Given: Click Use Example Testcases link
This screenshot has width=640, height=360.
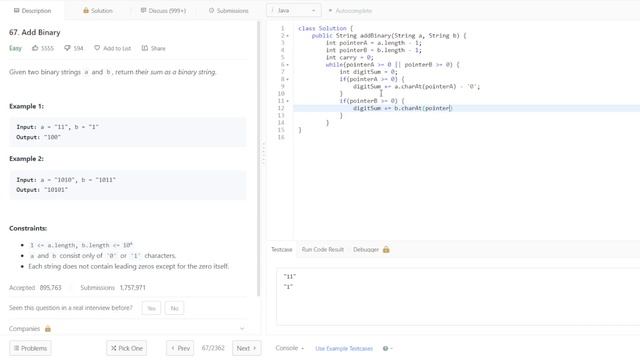Looking at the screenshot, I should (x=344, y=349).
